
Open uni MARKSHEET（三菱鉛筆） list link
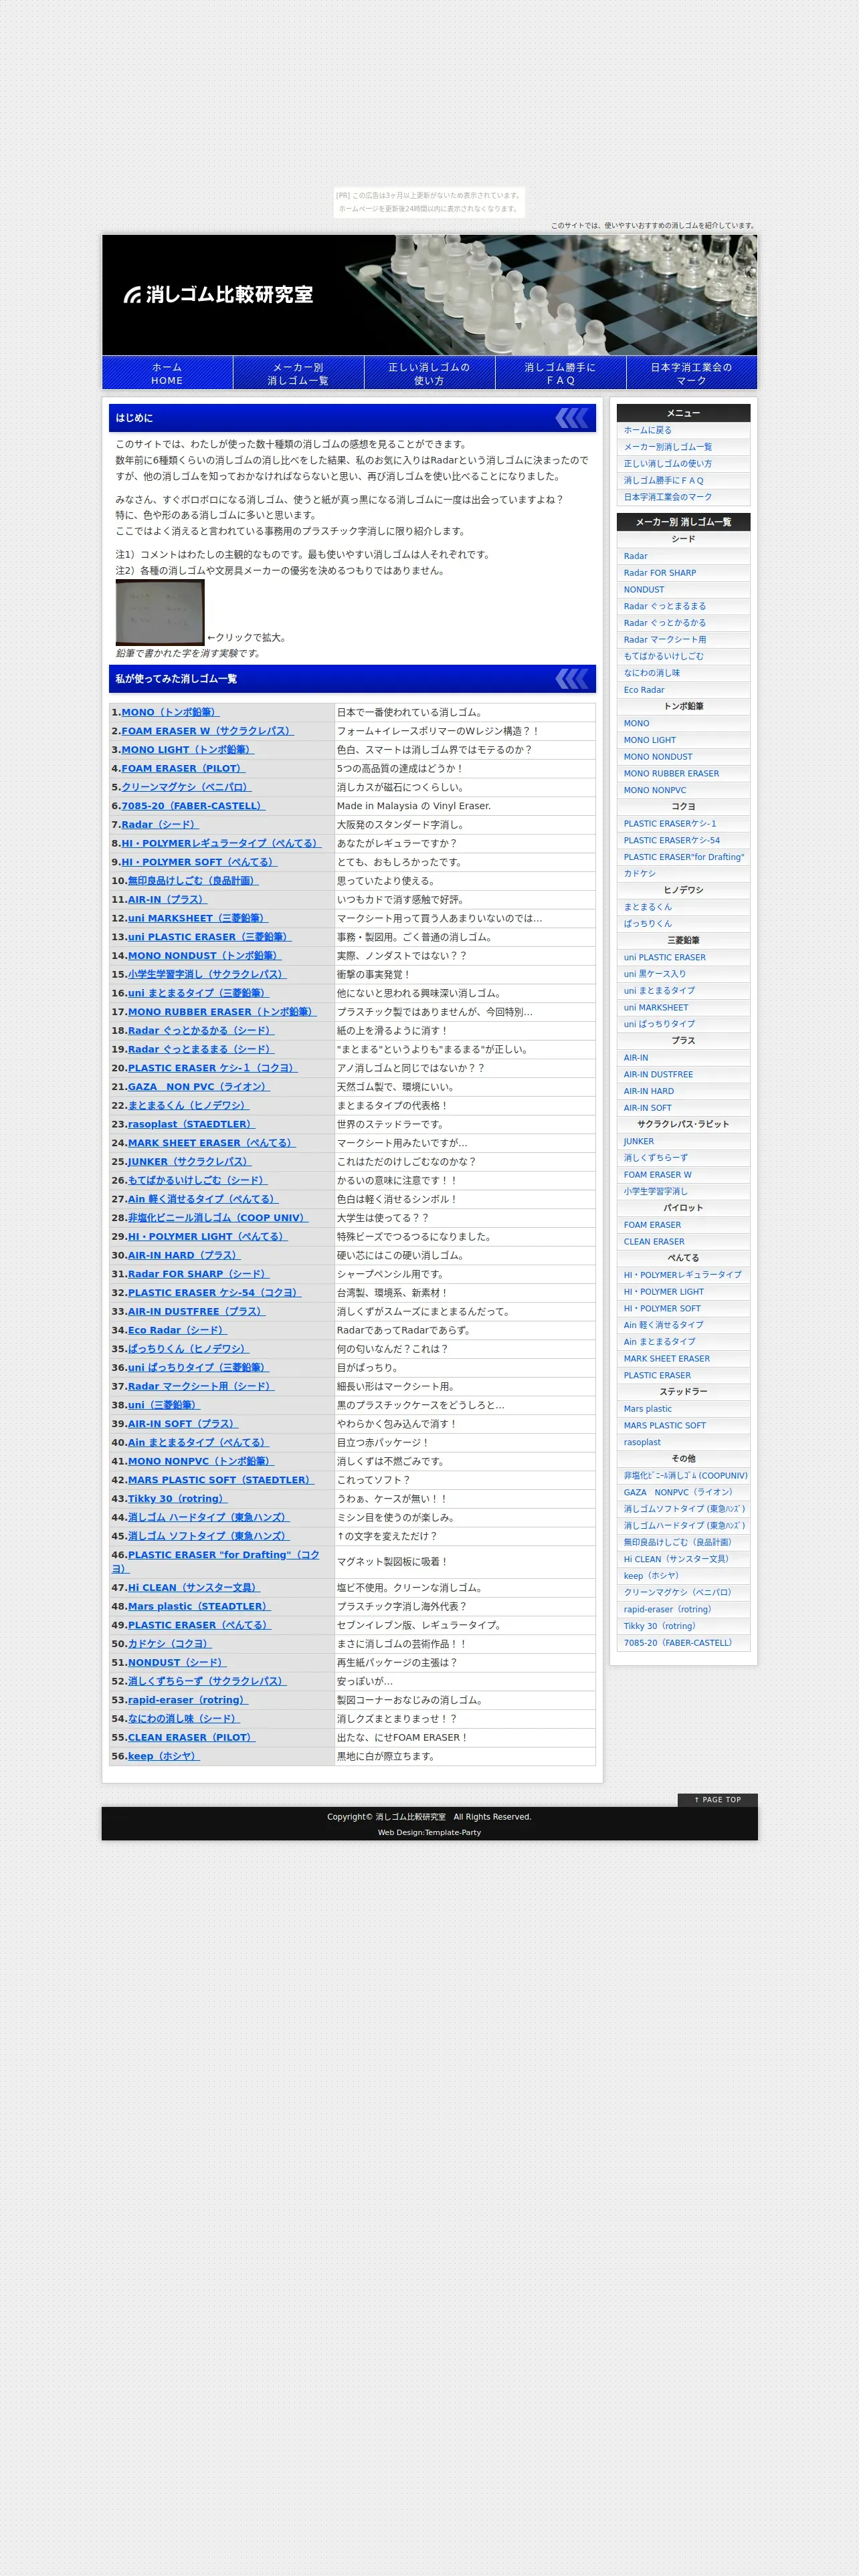click(x=198, y=918)
